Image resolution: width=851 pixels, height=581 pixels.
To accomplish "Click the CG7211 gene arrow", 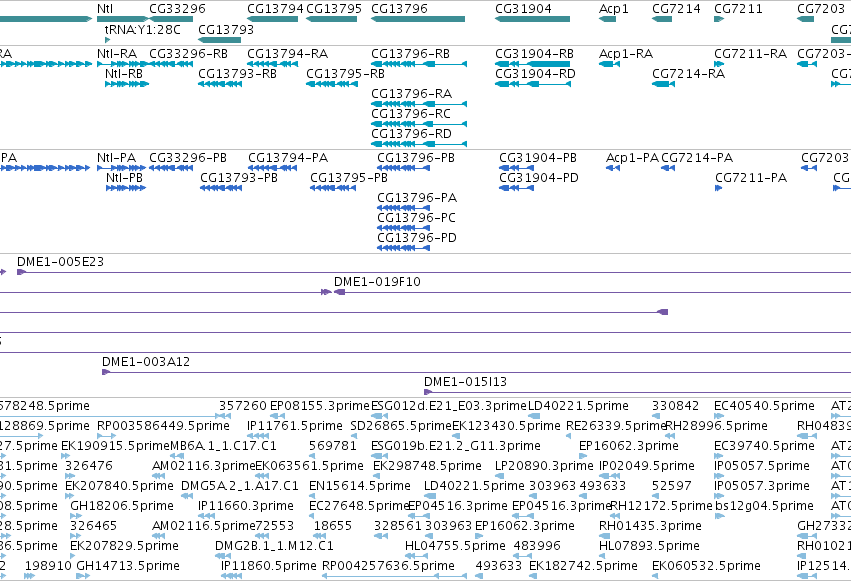I will point(719,19).
